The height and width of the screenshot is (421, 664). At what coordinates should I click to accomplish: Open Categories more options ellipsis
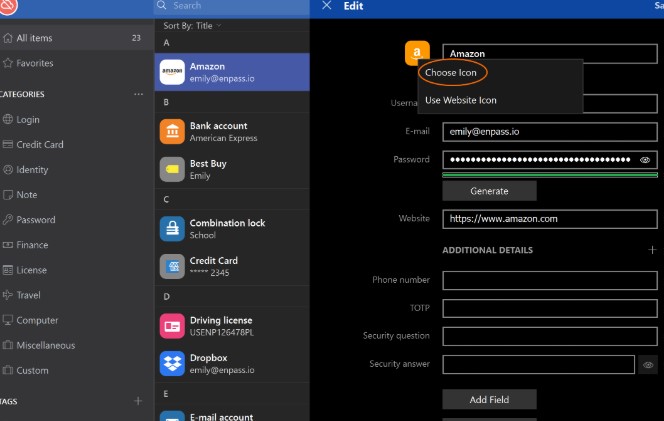139,94
